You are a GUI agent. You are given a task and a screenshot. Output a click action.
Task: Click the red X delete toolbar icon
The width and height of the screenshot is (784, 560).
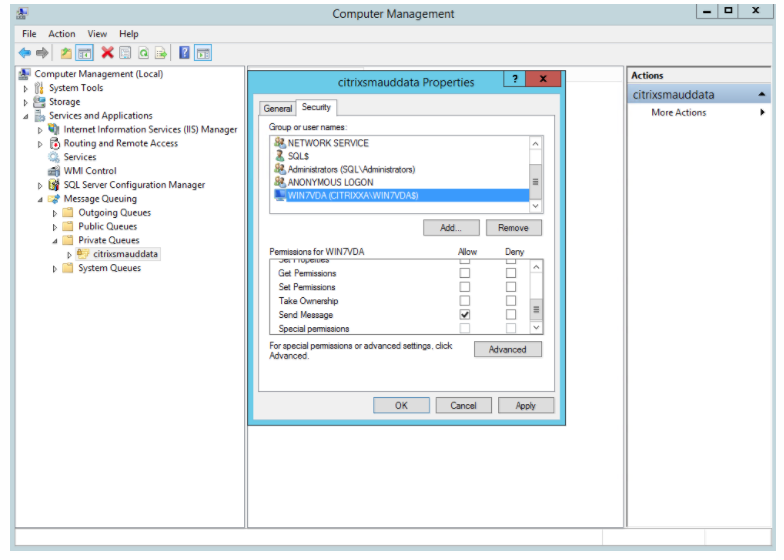[x=106, y=52]
